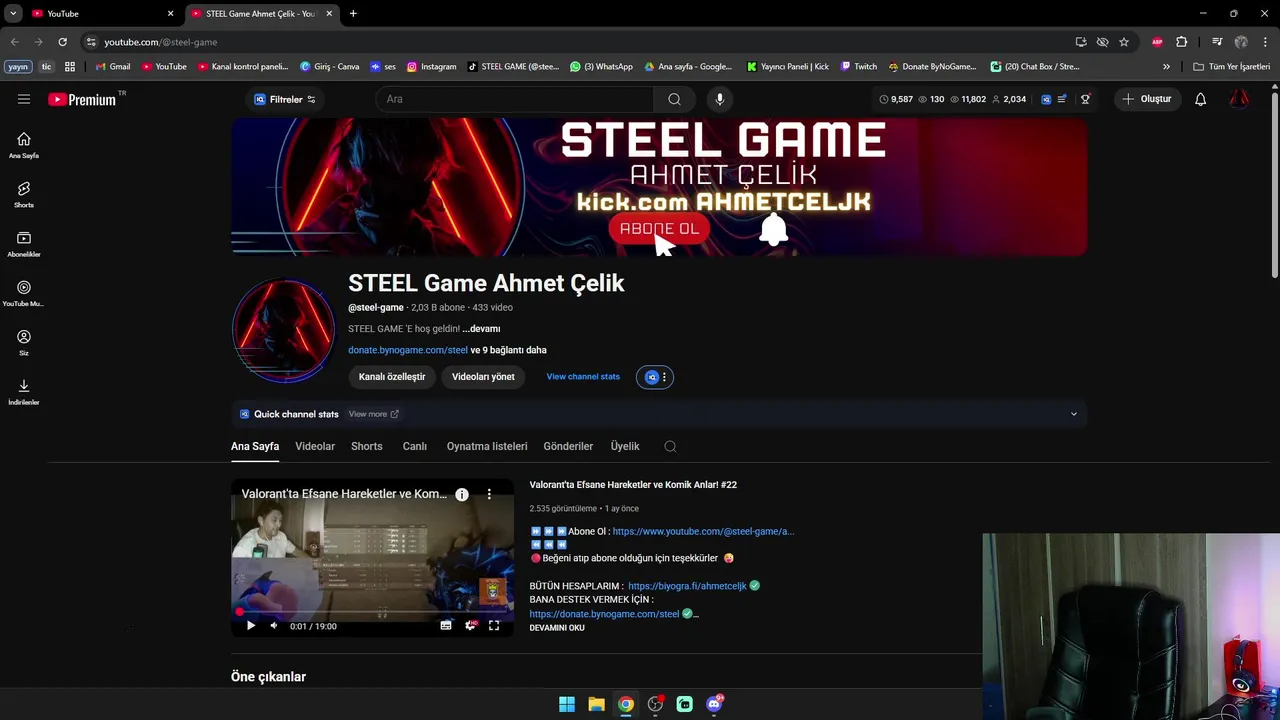Open the three-dot menu on the video player
The width and height of the screenshot is (1280, 720).
[x=489, y=494]
